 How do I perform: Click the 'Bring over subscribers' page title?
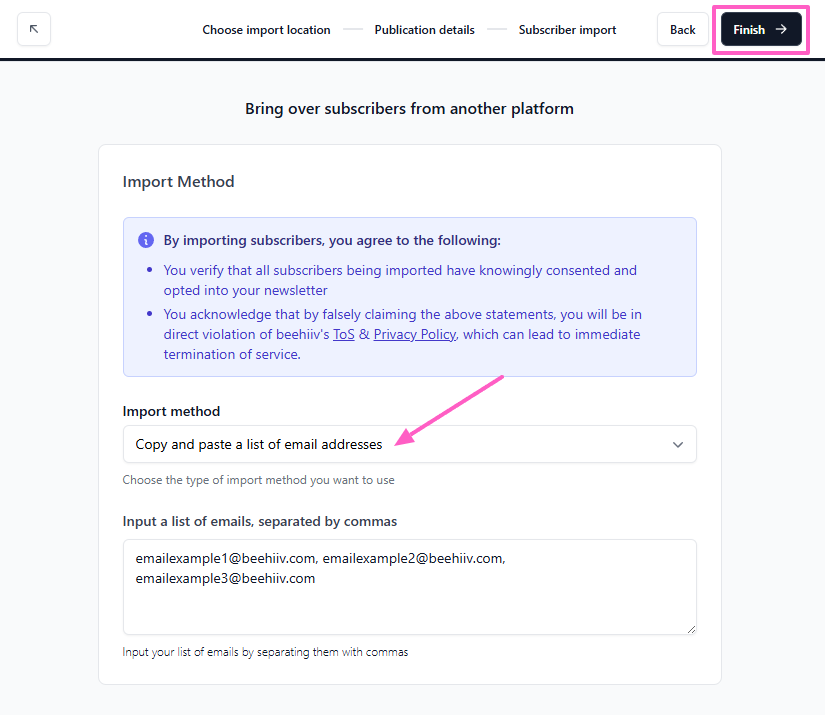(409, 108)
